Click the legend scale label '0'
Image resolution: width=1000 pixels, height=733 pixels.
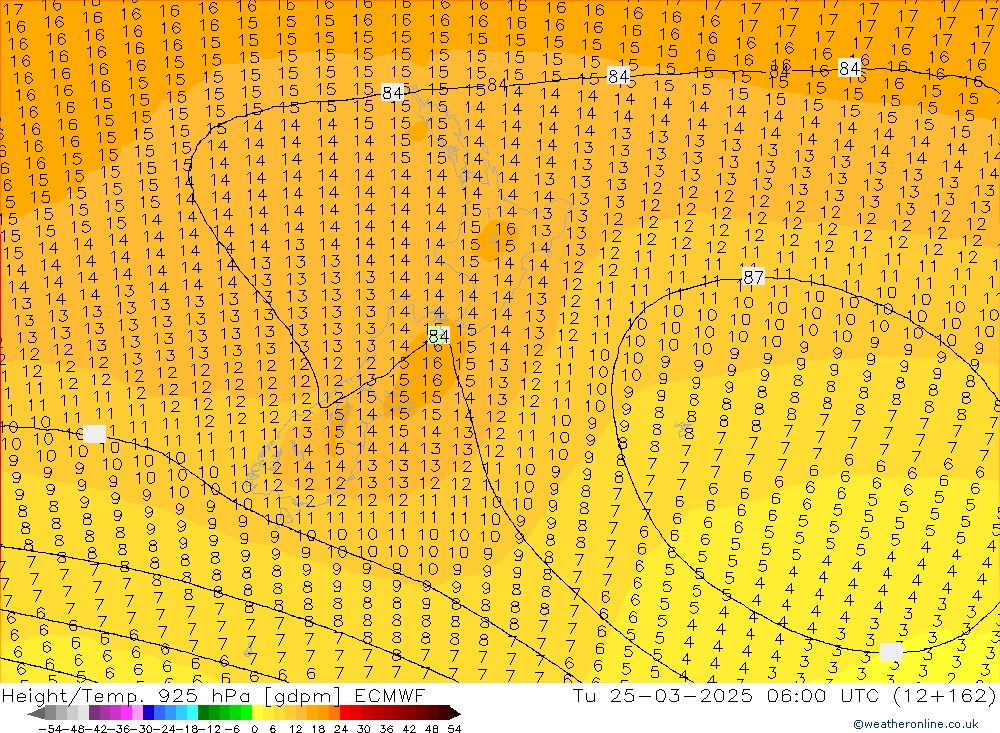254,729
